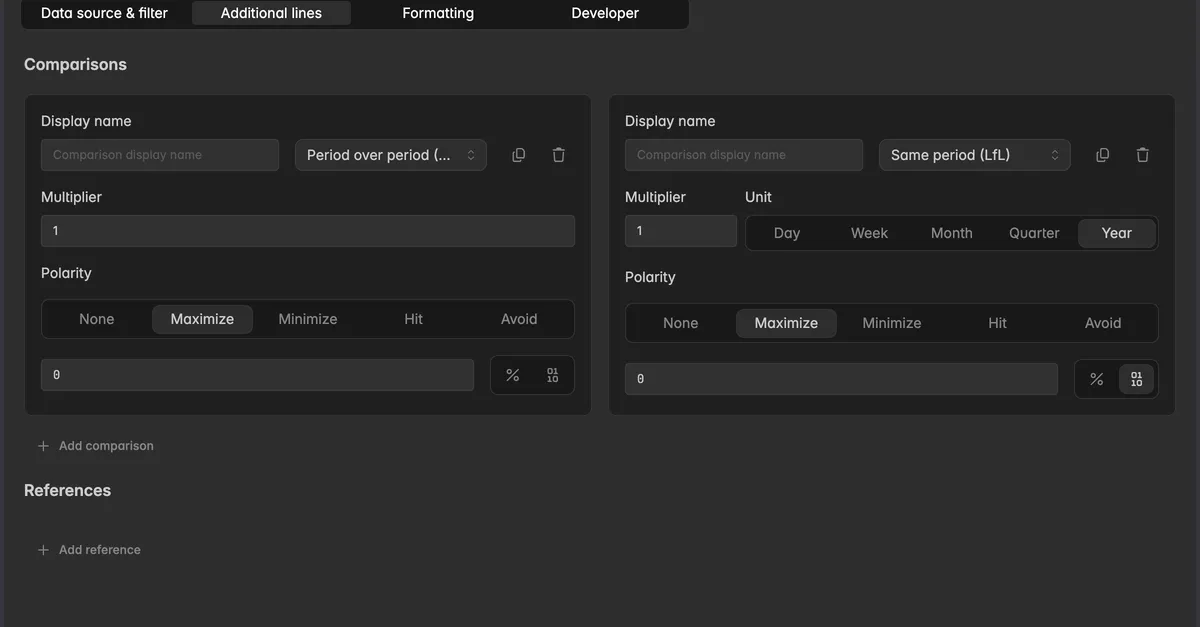Select numeric icon in Same period card
This screenshot has width=1200, height=627.
pos(1136,379)
